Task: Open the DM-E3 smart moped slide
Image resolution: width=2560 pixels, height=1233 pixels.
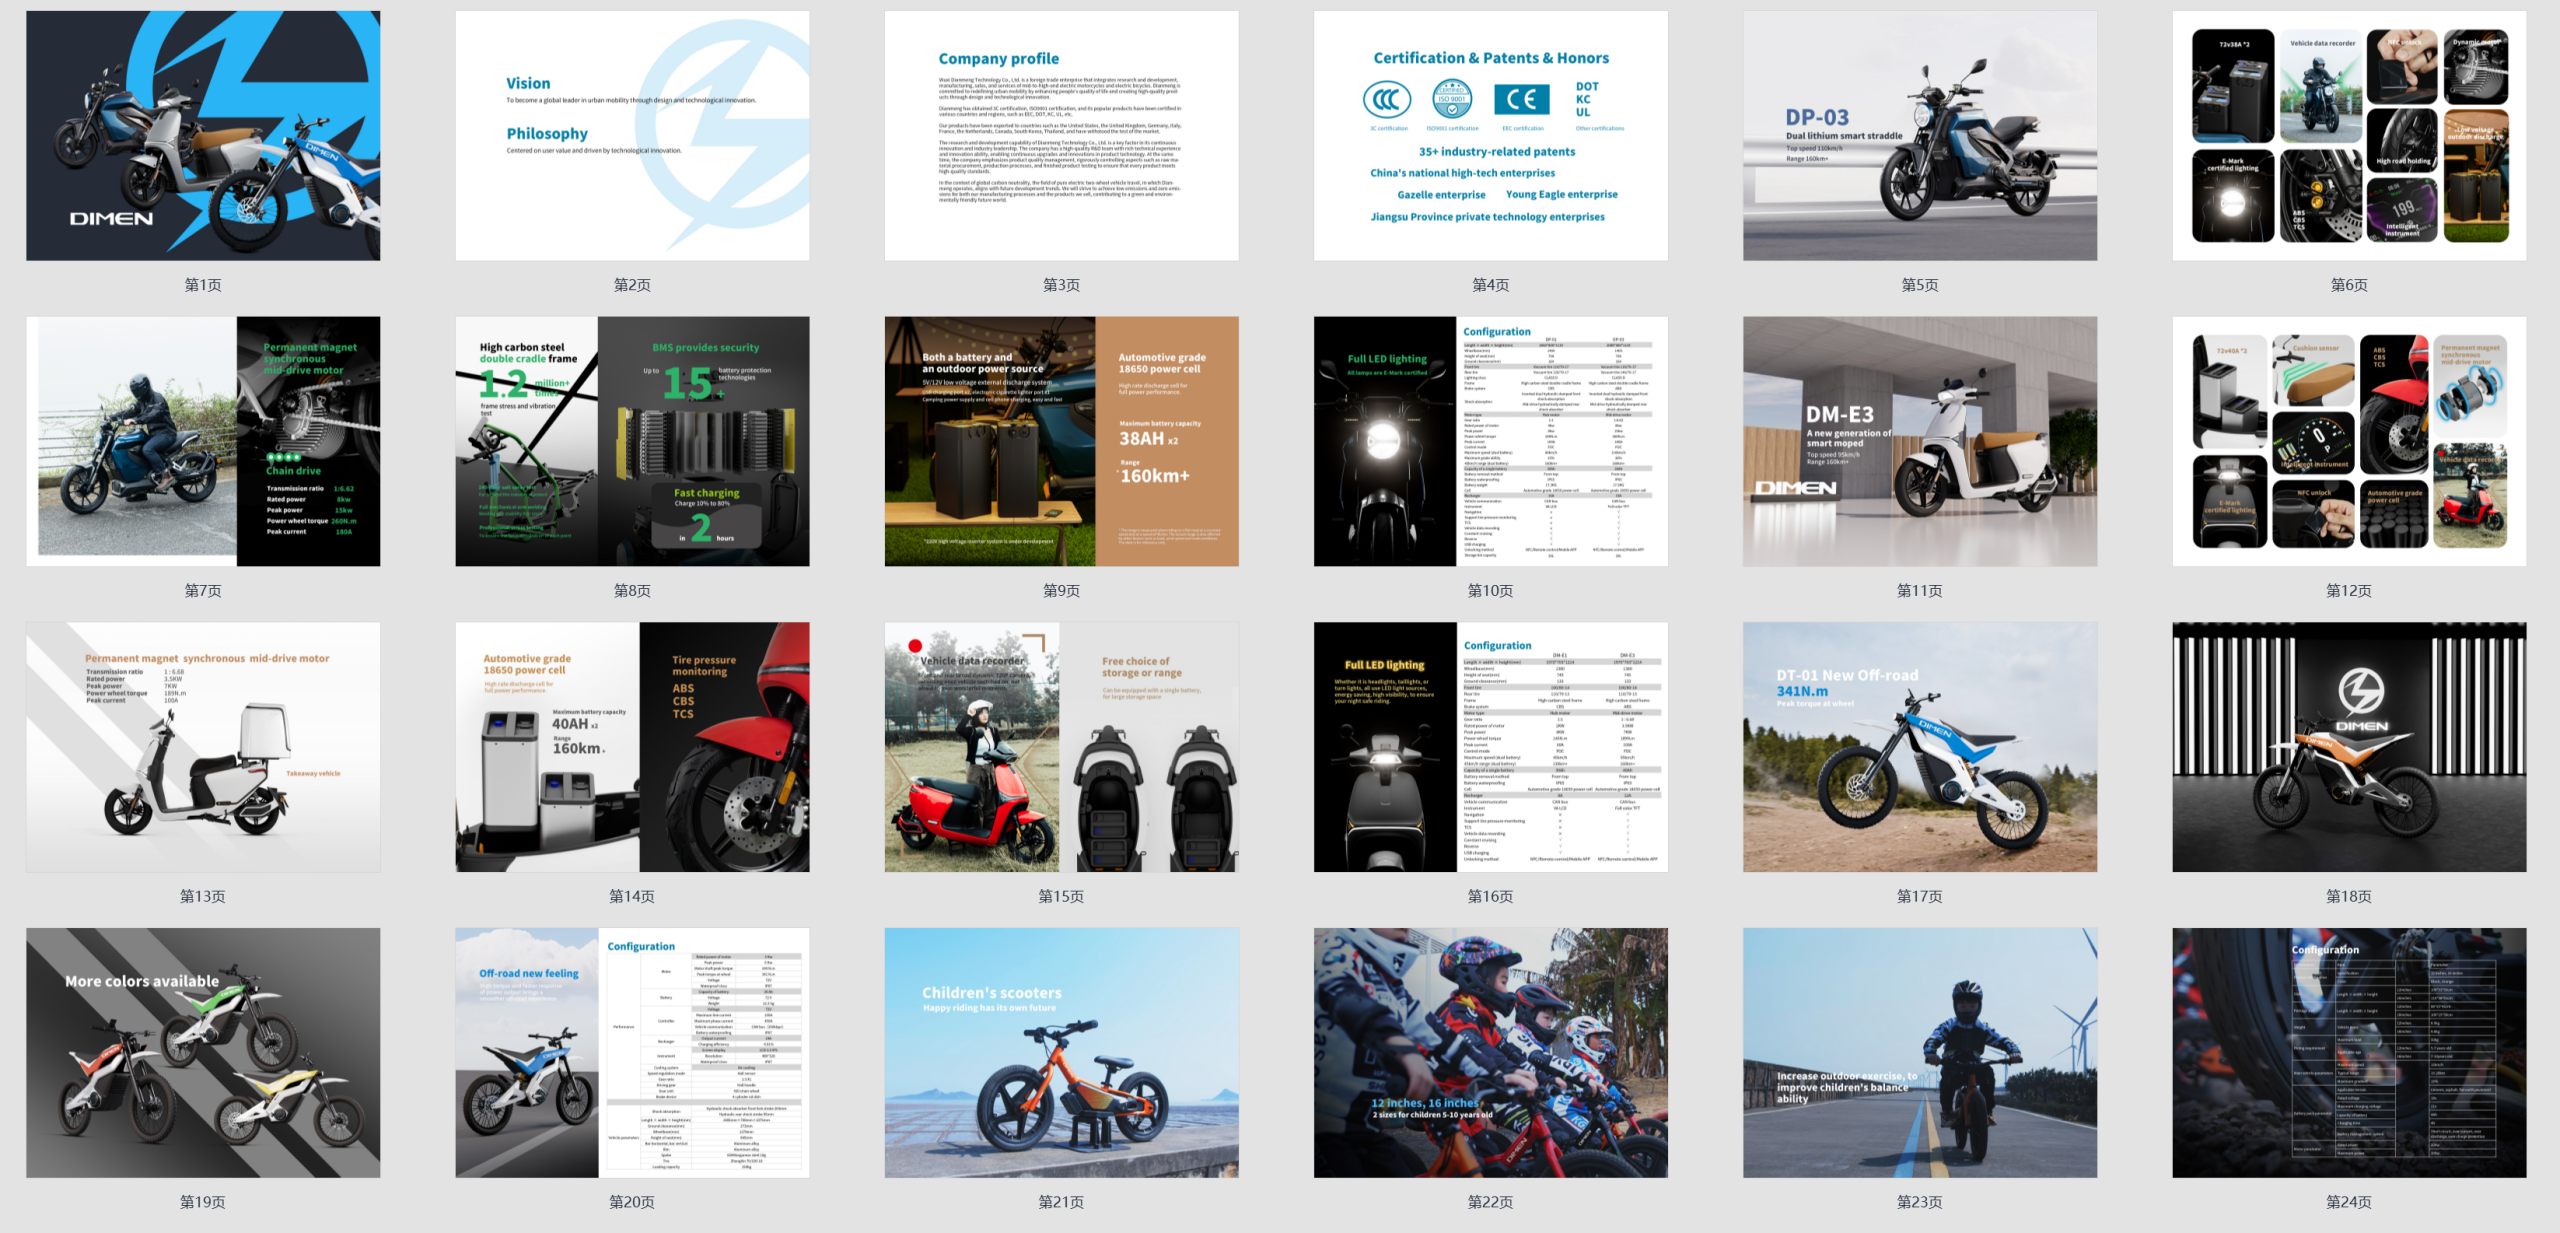Action: point(1919,441)
